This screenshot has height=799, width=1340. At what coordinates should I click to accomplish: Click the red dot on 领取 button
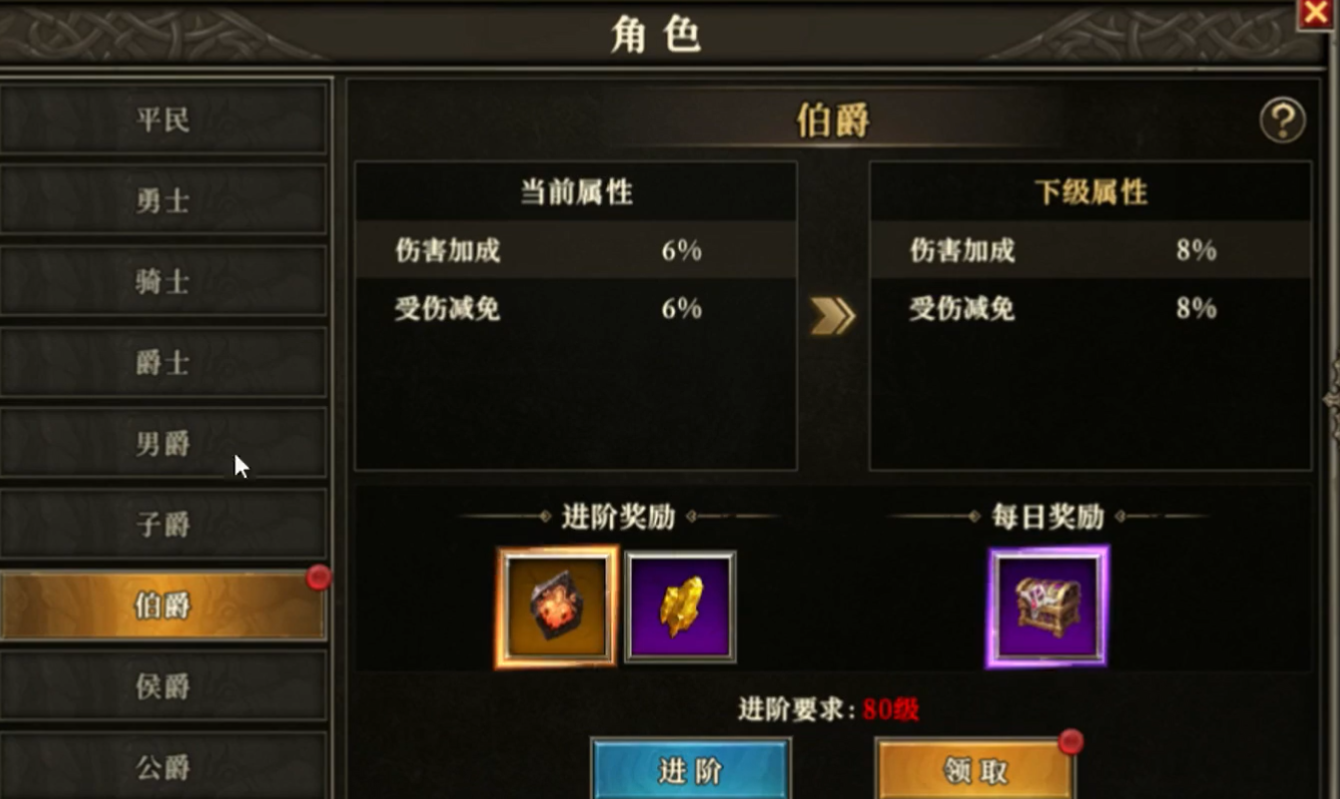1071,741
